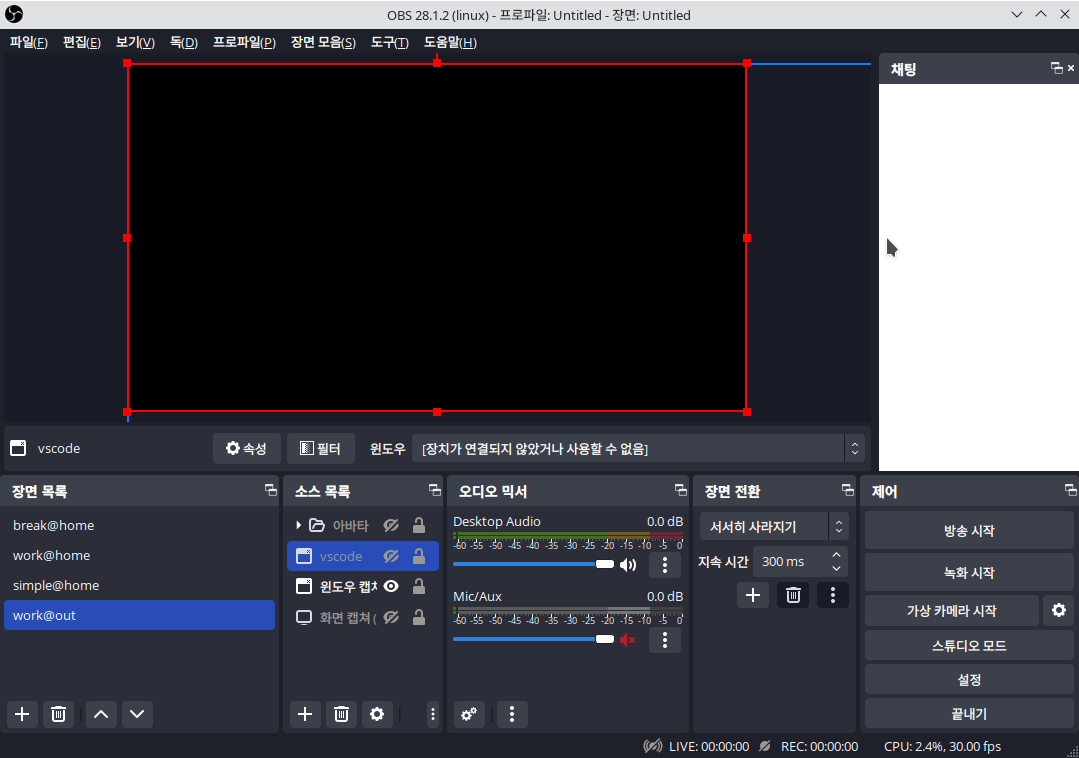Viewport: 1079px width, 758px height.
Task: Undock the 제어 panel
Action: [1070, 490]
